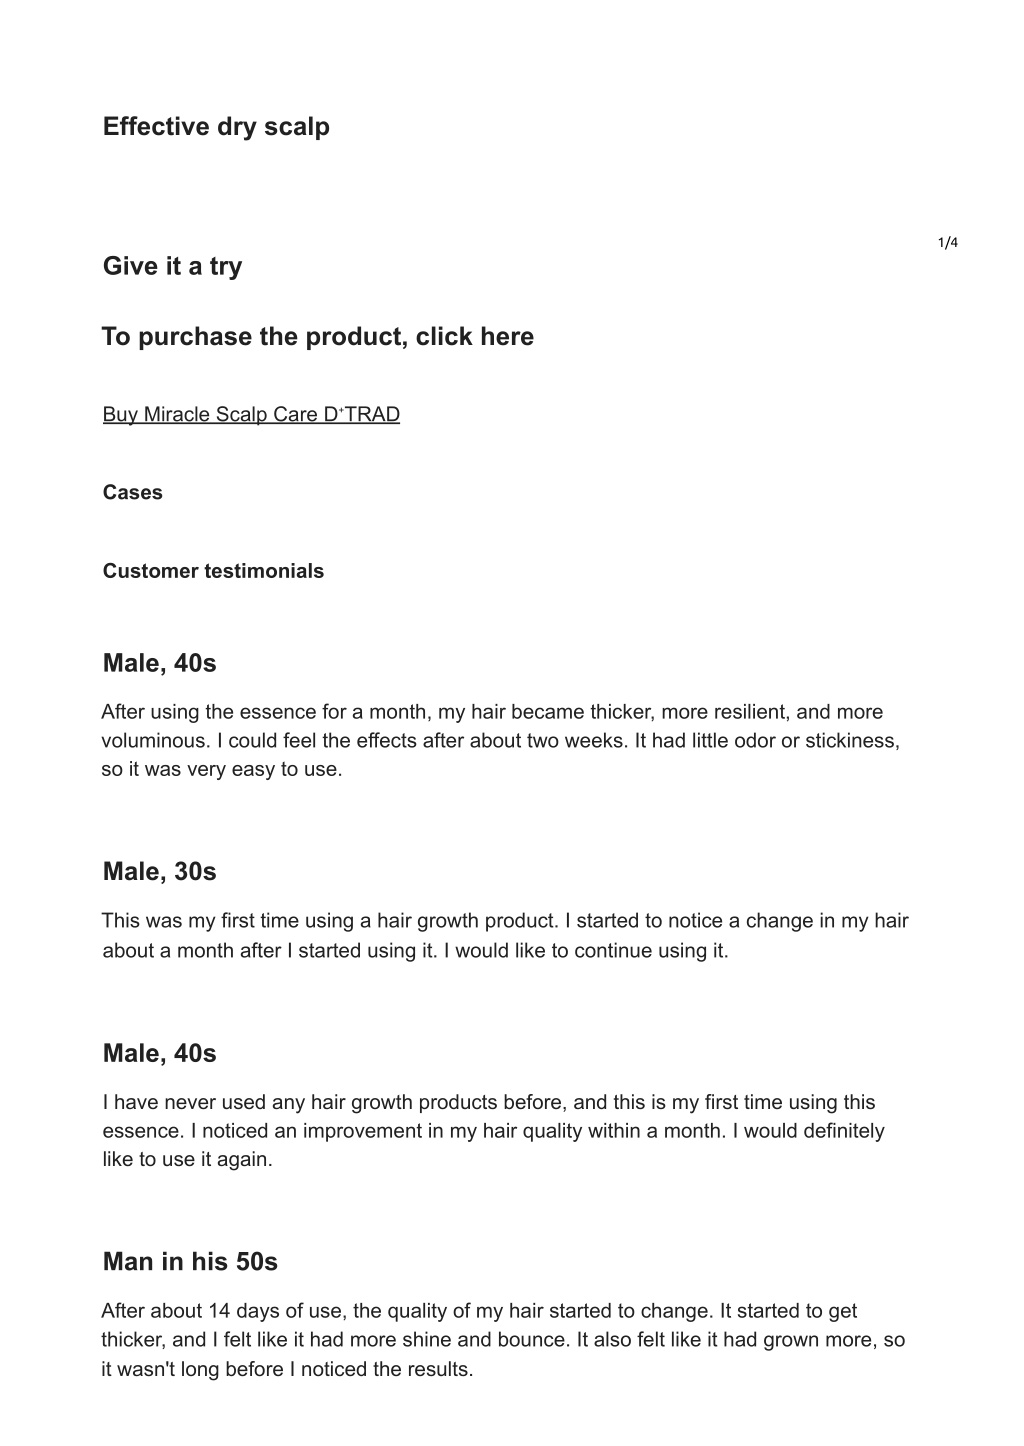Click the paragraph beginning I have never used
Screen dimensions: 1024x1446
click(x=493, y=1131)
